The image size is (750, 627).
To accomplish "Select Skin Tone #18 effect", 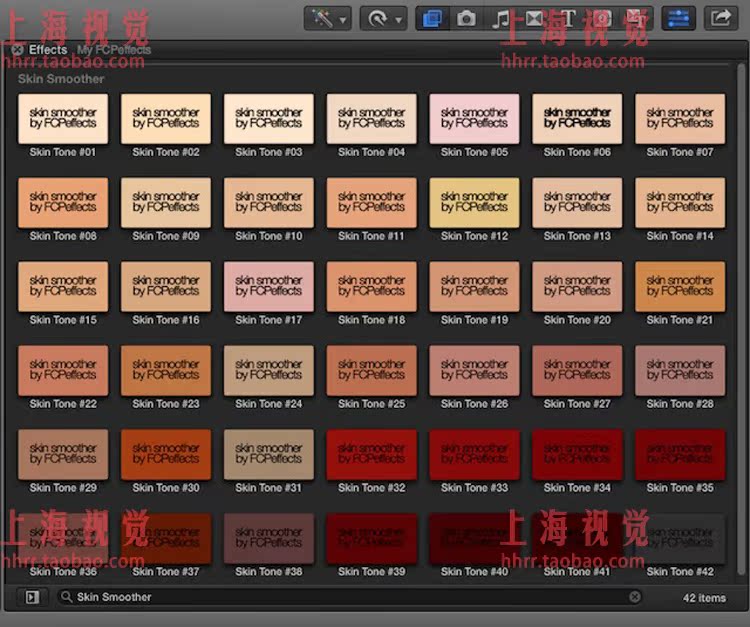I will tap(372, 286).
